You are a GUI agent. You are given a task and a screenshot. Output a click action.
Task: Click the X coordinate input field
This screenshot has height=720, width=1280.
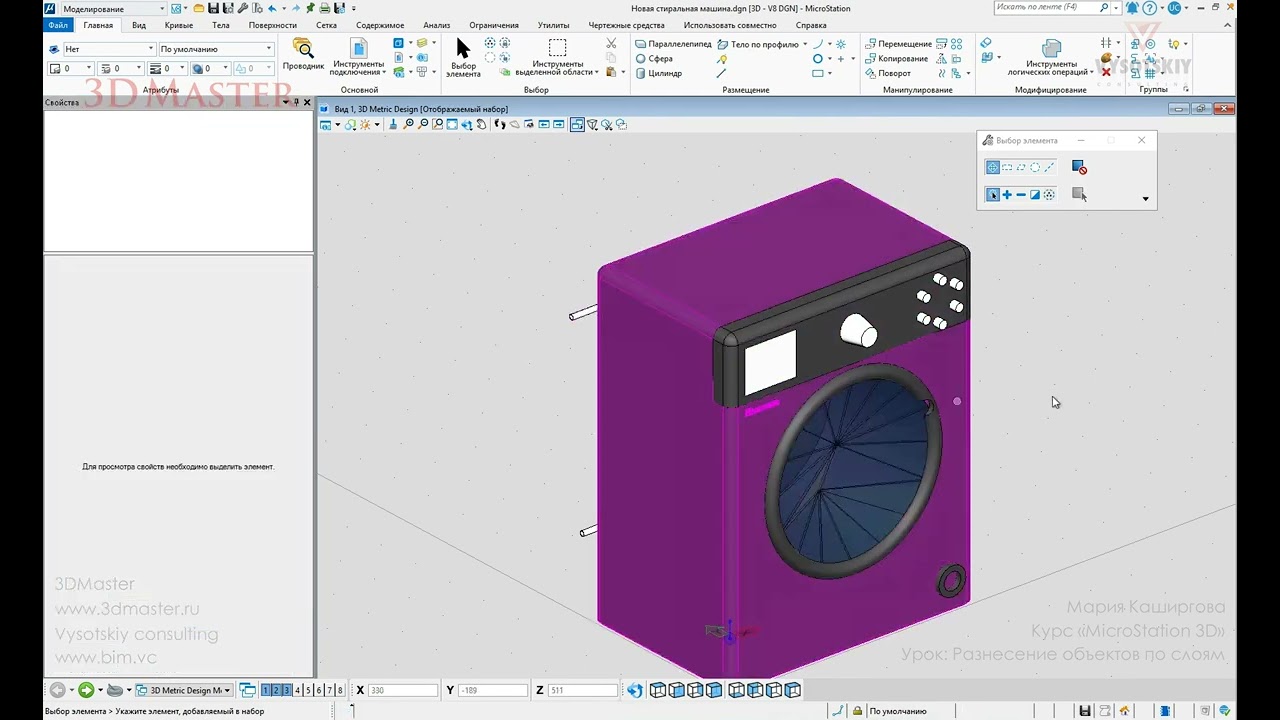[402, 690]
